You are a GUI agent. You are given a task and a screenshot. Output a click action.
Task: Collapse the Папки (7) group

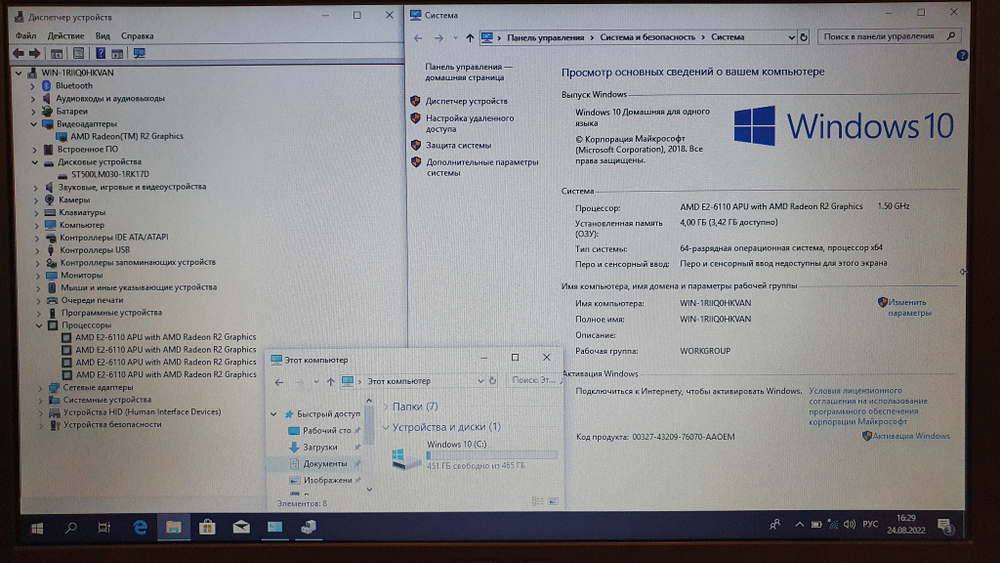[x=386, y=407]
